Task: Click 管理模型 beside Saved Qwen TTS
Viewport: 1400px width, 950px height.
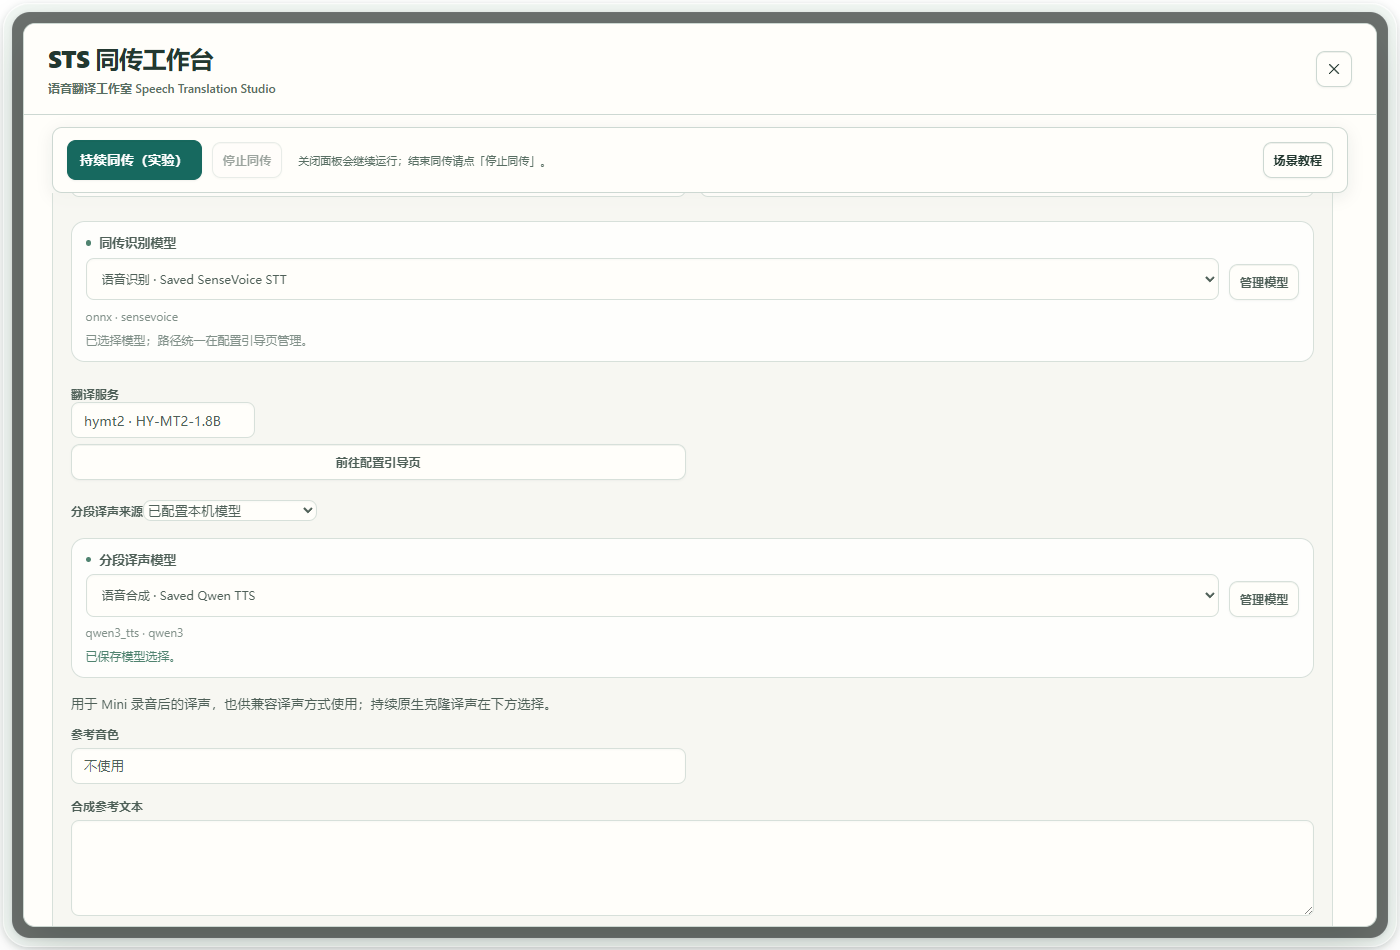Action: tap(1264, 599)
